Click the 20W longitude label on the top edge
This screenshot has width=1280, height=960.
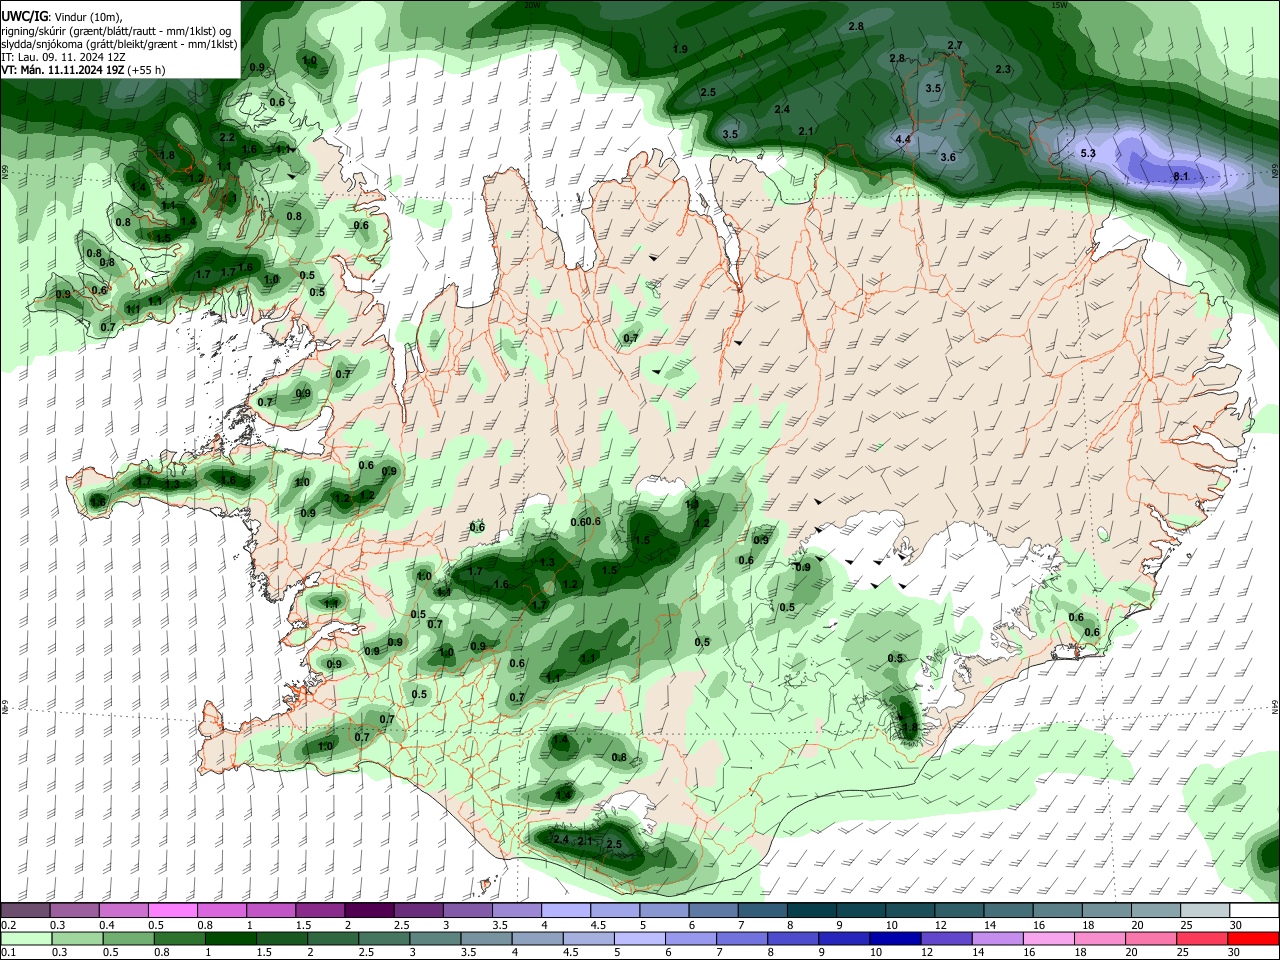tap(532, 5)
